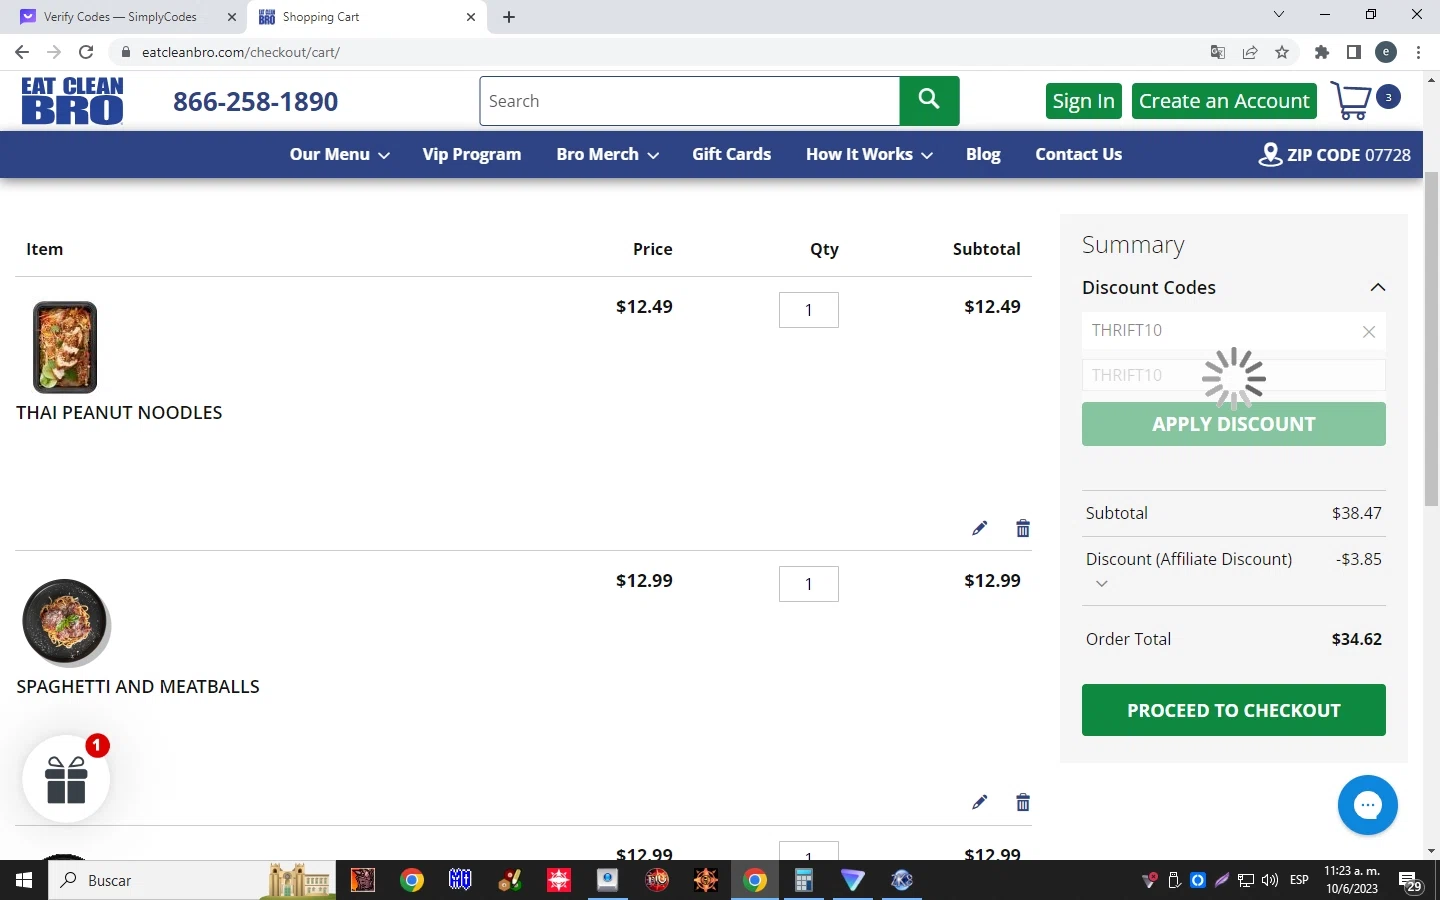
Task: Delete Thai Peanut Noodles from cart
Action: (x=1022, y=528)
